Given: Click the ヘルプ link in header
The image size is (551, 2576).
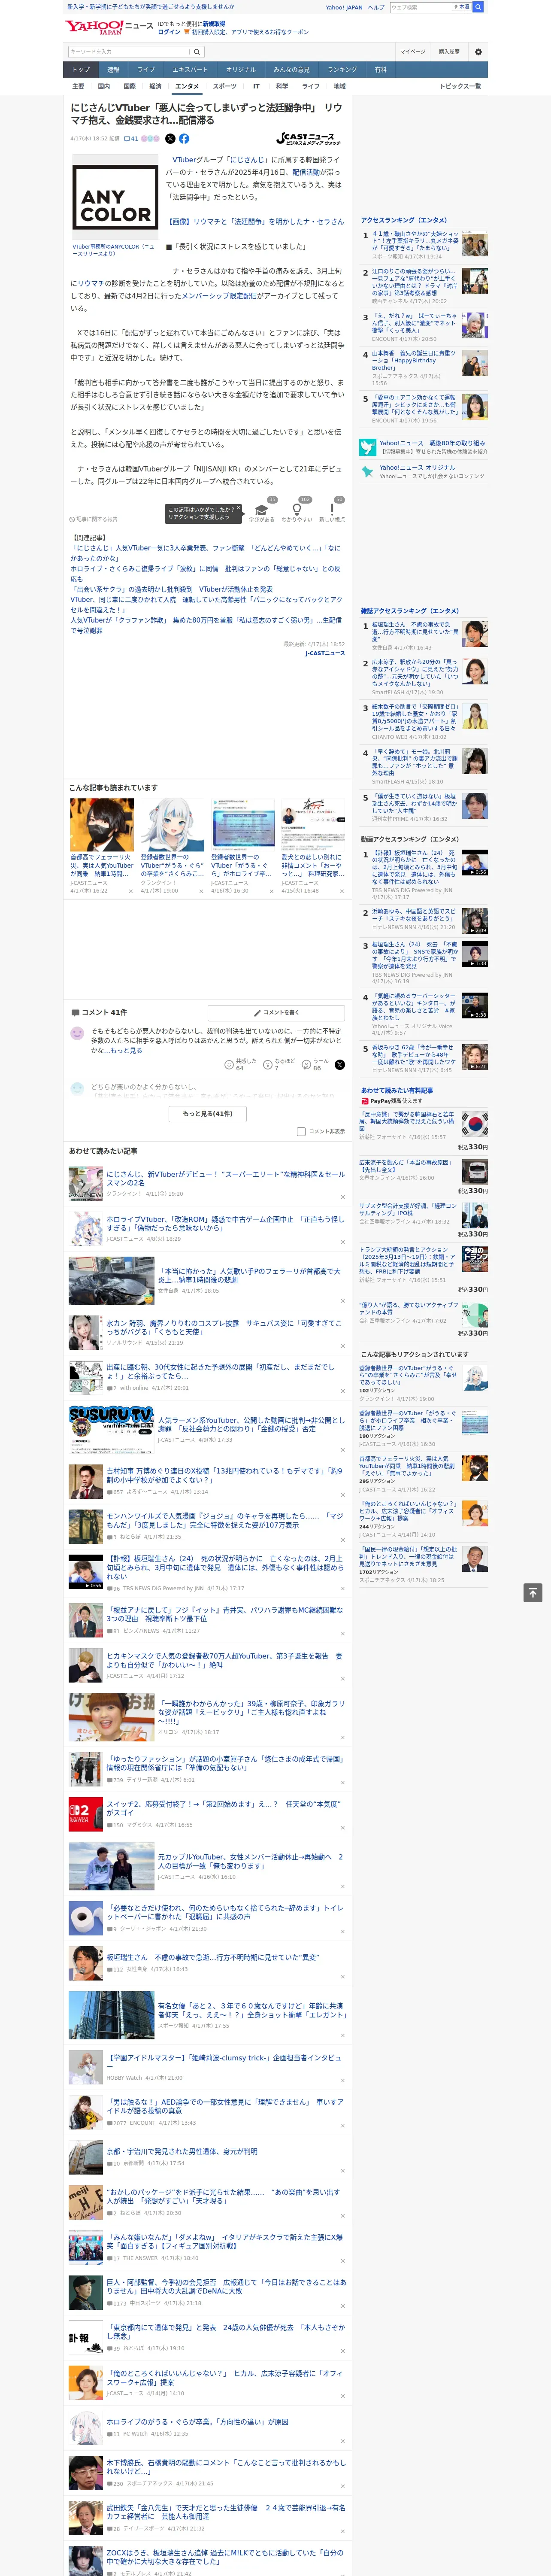Looking at the screenshot, I should [375, 7].
